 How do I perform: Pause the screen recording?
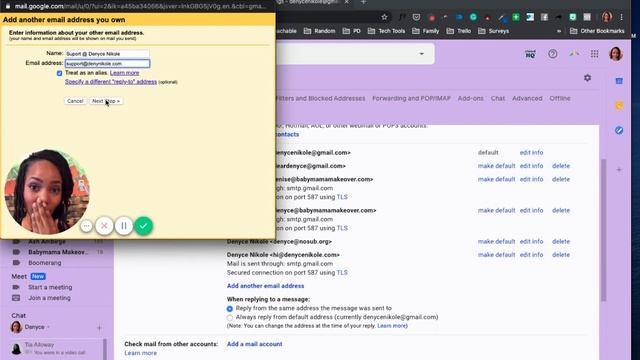124,226
